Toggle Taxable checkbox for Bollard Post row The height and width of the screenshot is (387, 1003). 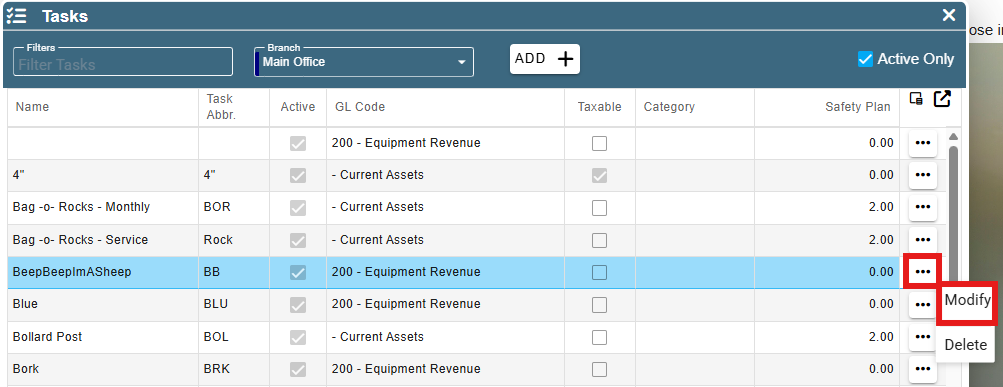599,337
